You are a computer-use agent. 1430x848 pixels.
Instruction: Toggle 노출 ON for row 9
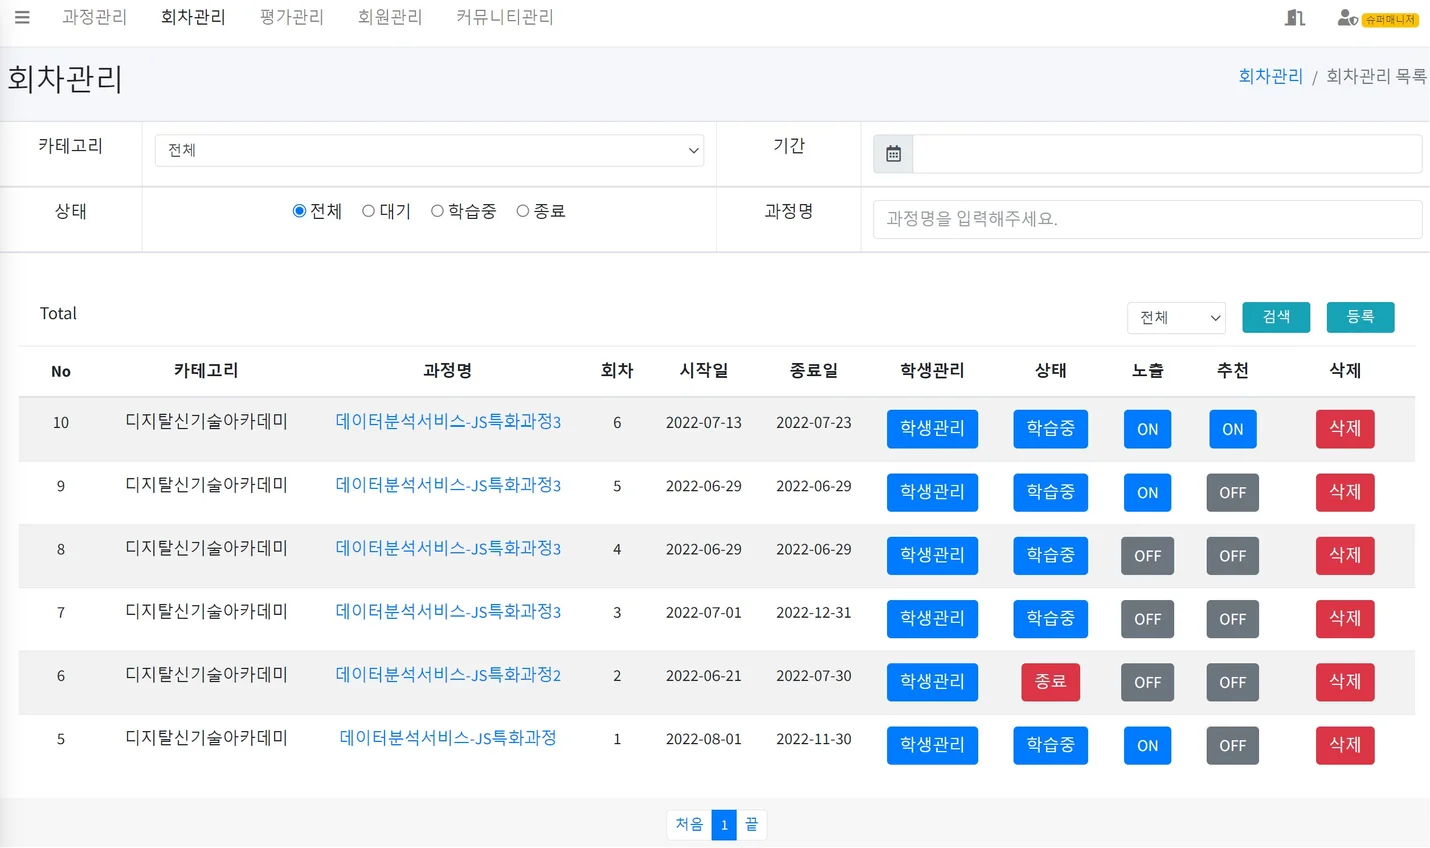pyautogui.click(x=1147, y=492)
